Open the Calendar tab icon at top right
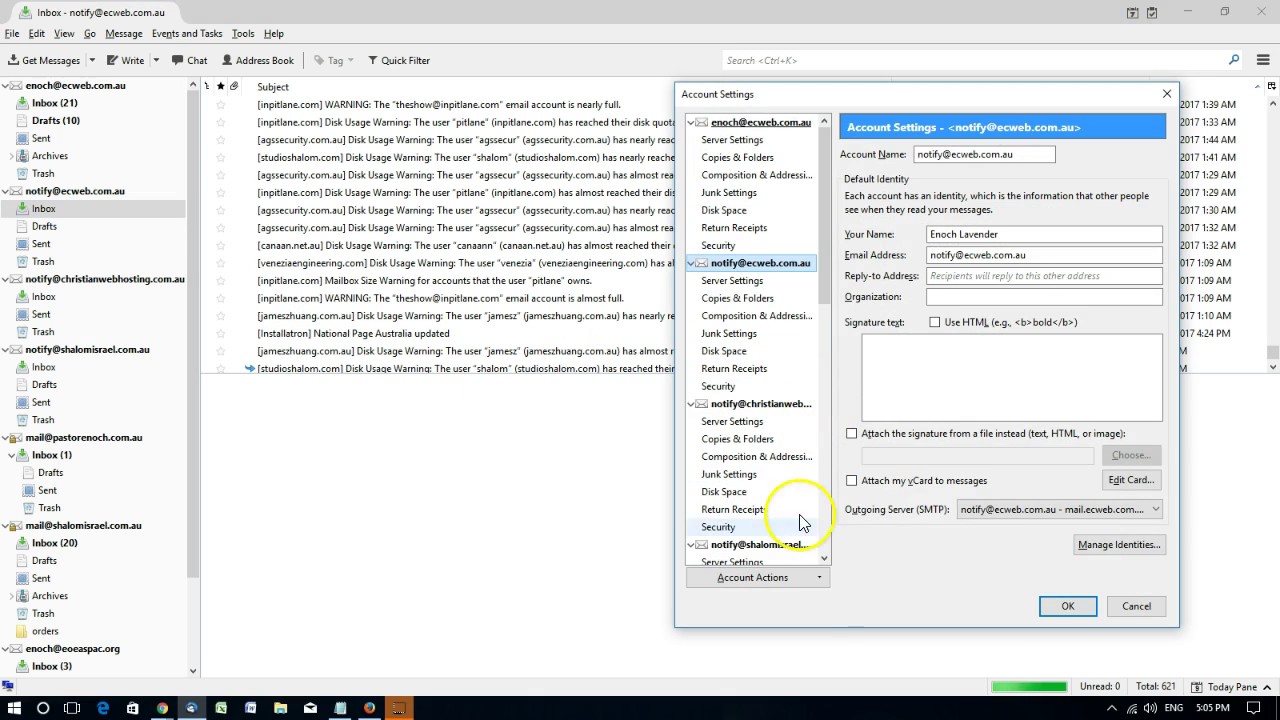Image resolution: width=1280 pixels, height=720 pixels. click(1132, 12)
